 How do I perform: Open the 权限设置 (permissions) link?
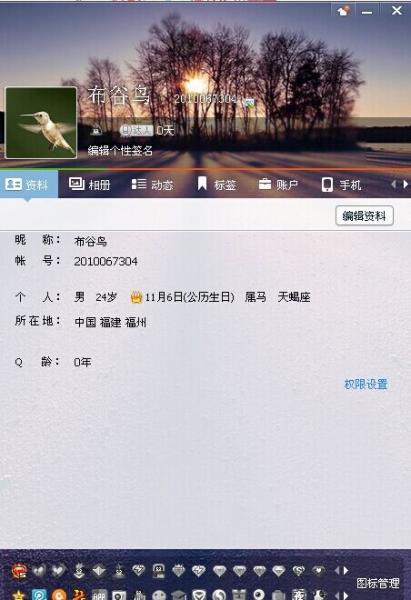pos(366,384)
